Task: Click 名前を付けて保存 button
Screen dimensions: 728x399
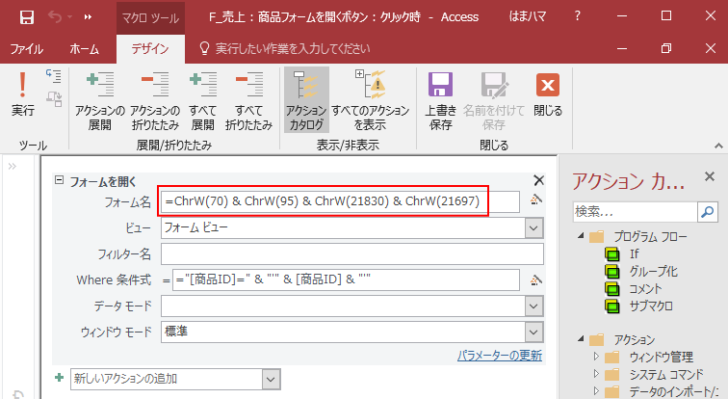Action: [494, 101]
